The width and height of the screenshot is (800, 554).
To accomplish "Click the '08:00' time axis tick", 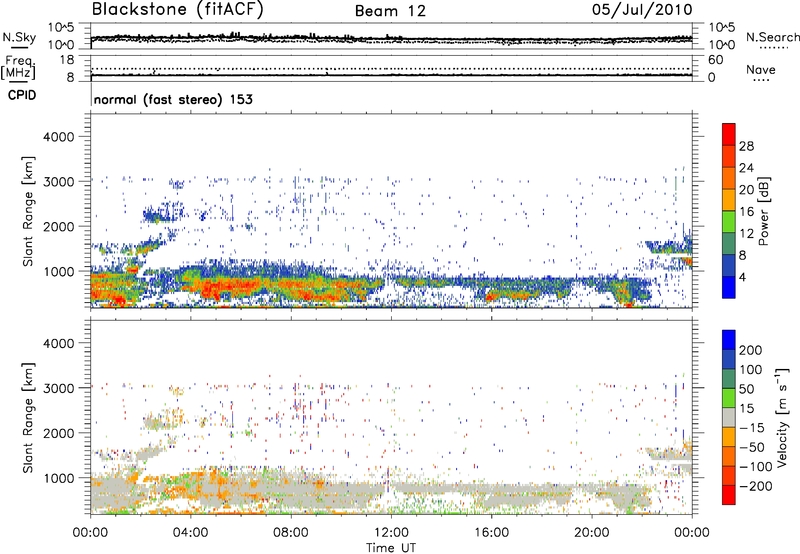I will (x=291, y=533).
